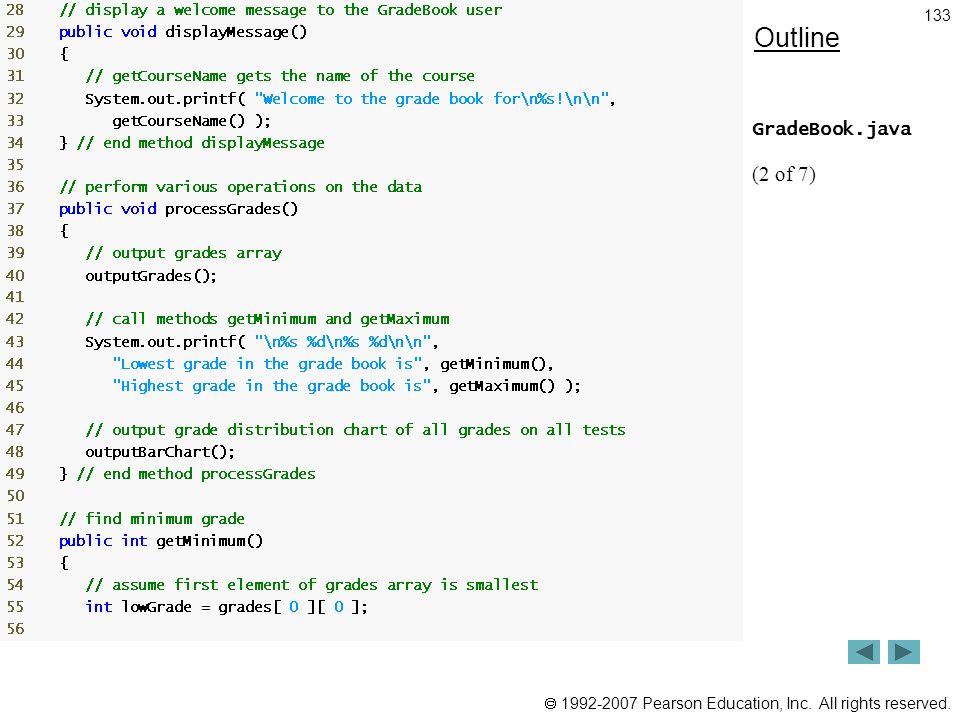The image size is (960, 720).
Task: Click the "outputBarChart();" call
Action: (x=160, y=452)
